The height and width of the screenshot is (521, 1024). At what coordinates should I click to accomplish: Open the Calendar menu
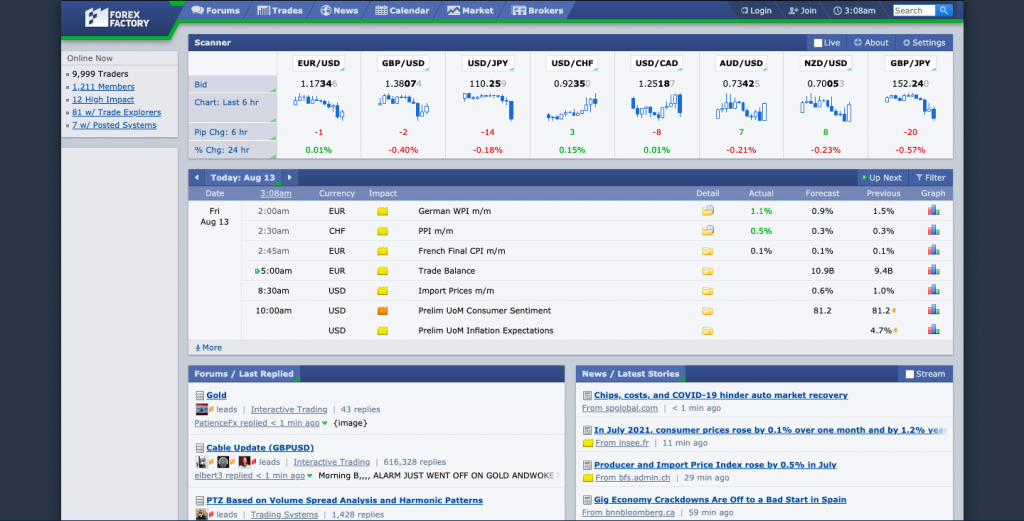402,10
